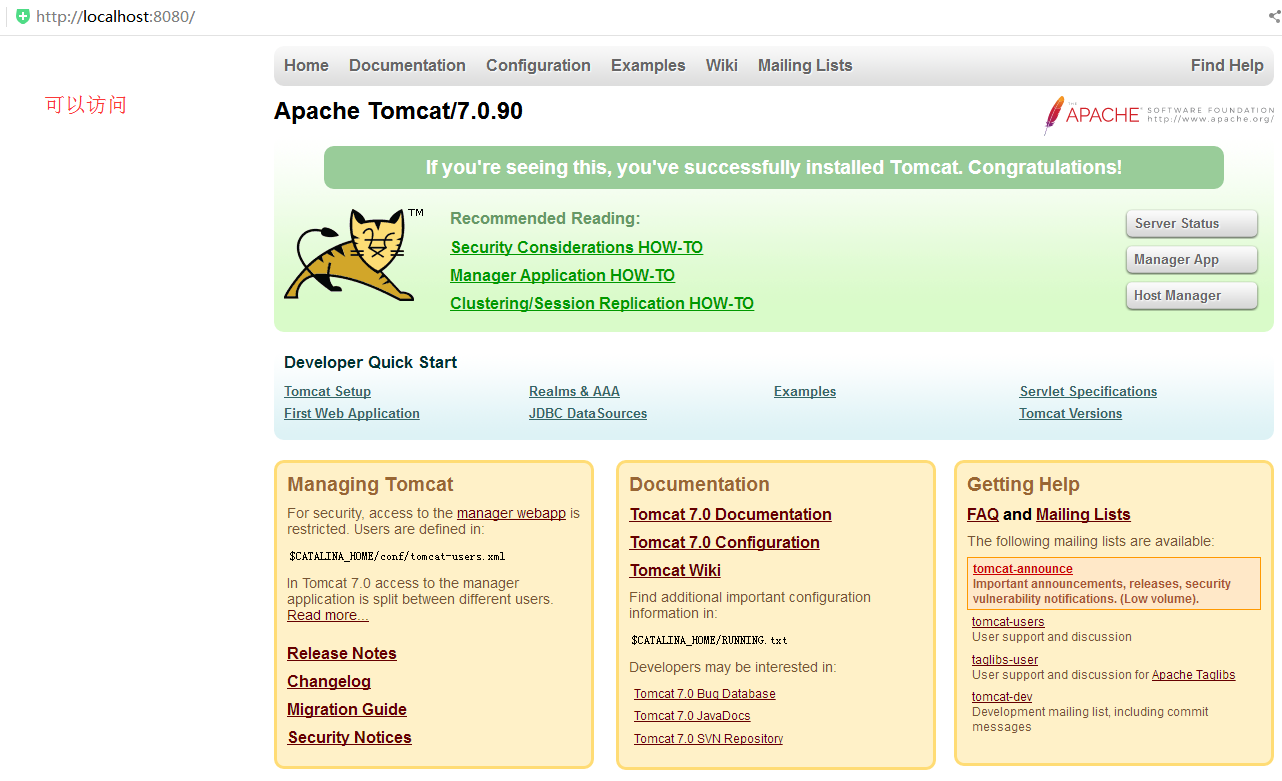Click $CATALINA_HOME/RUNNING.txt path text
Screen dimensions: 1282x781
pos(709,640)
